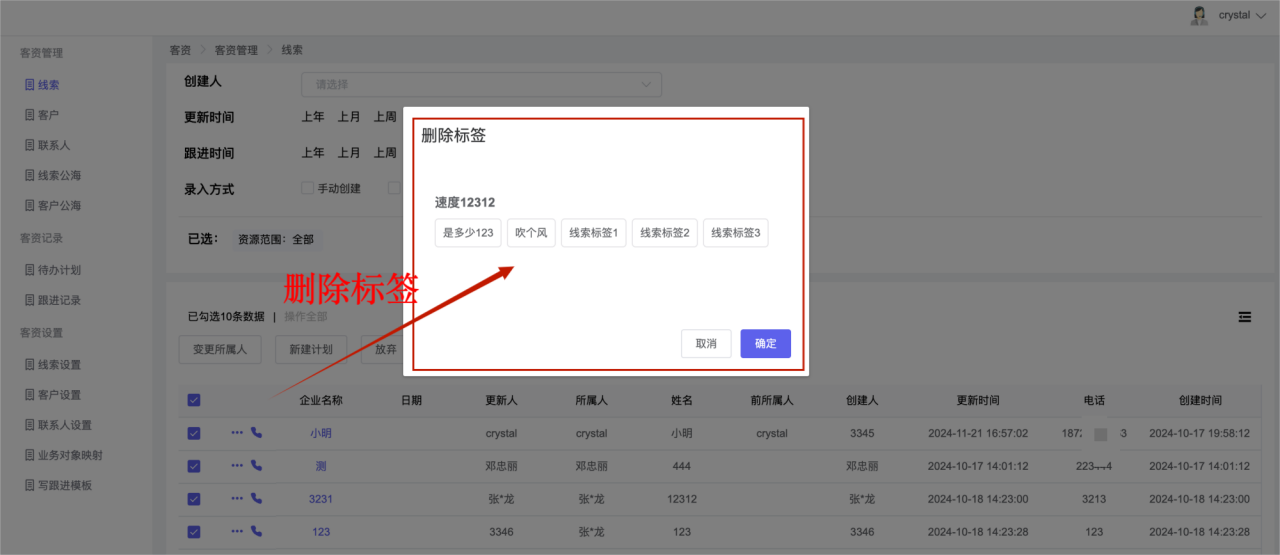Click the crystal user avatar icon
This screenshot has height=555, width=1280.
[x=1199, y=15]
